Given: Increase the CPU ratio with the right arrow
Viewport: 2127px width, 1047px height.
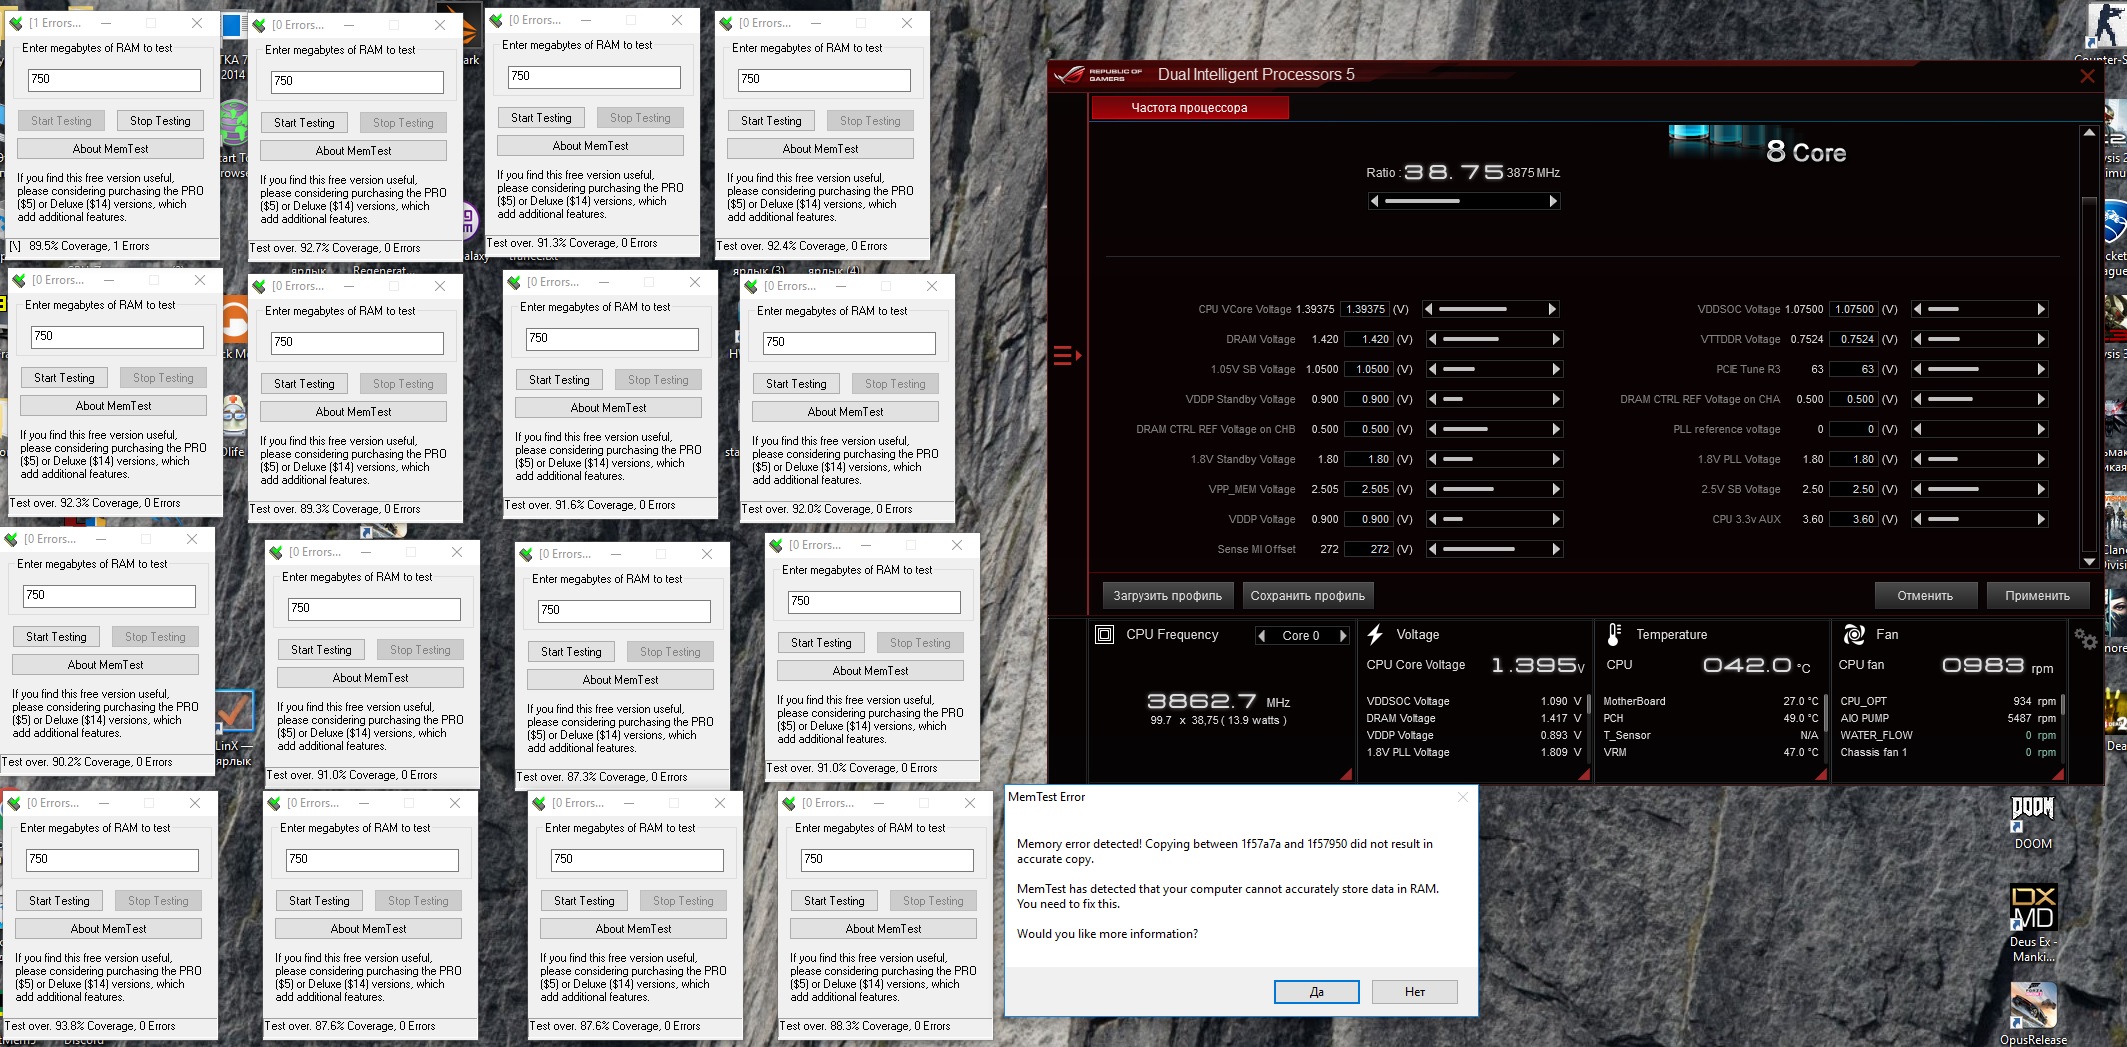Looking at the screenshot, I should (1553, 201).
